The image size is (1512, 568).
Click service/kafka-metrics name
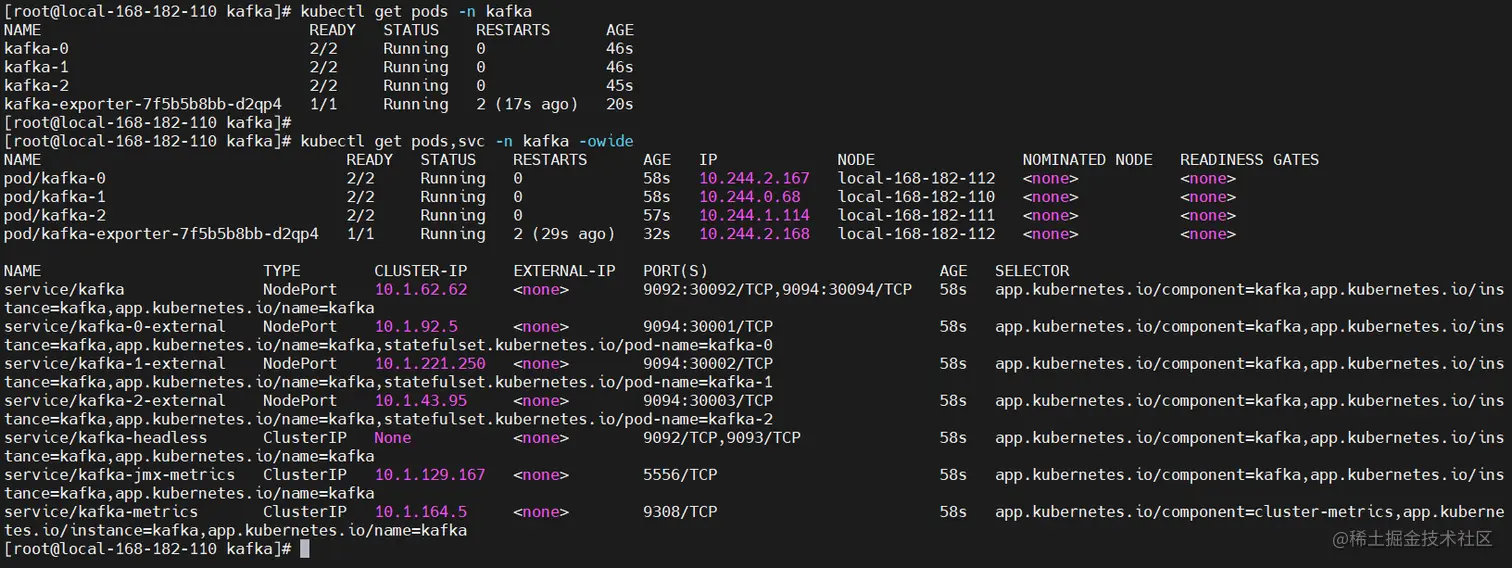coord(101,511)
